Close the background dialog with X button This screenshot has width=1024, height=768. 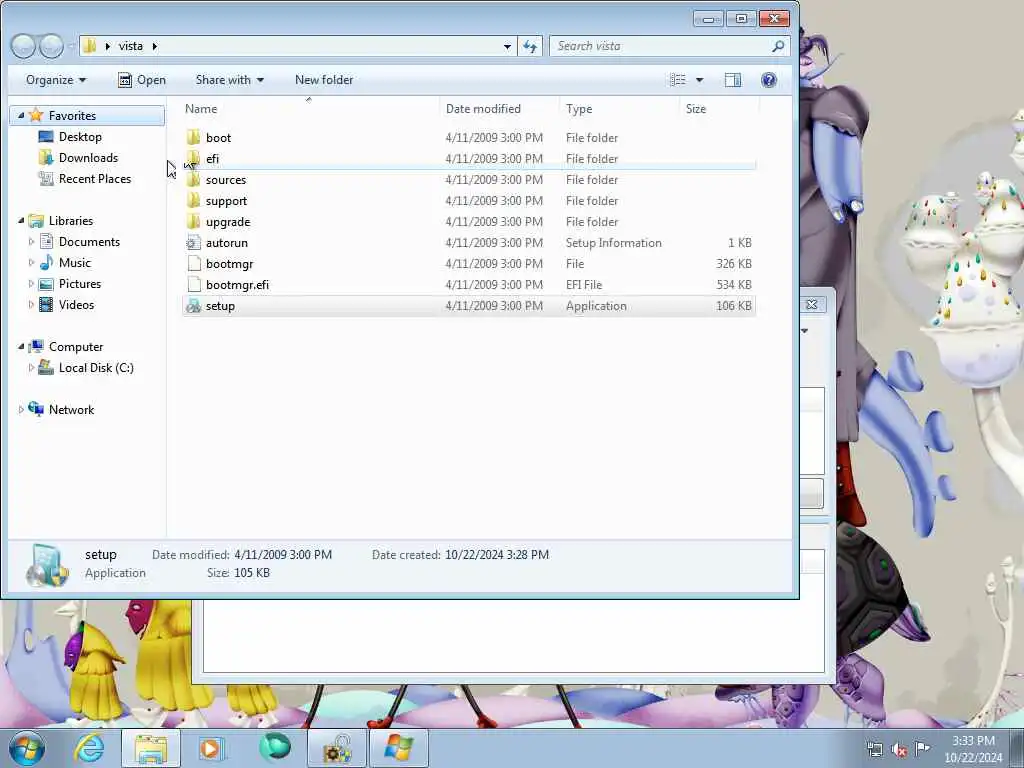click(x=812, y=304)
